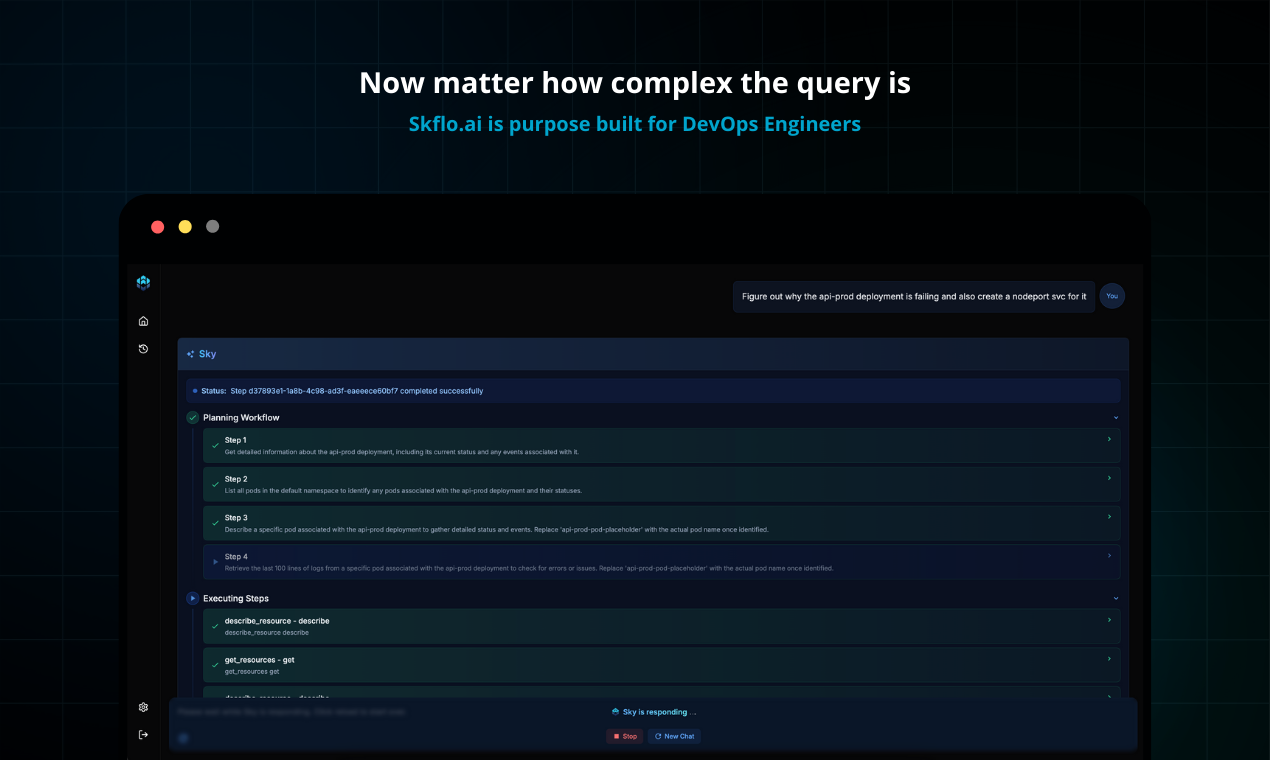Open the chat history icon in sidebar
Image resolution: width=1270 pixels, height=760 pixels.
[143, 349]
